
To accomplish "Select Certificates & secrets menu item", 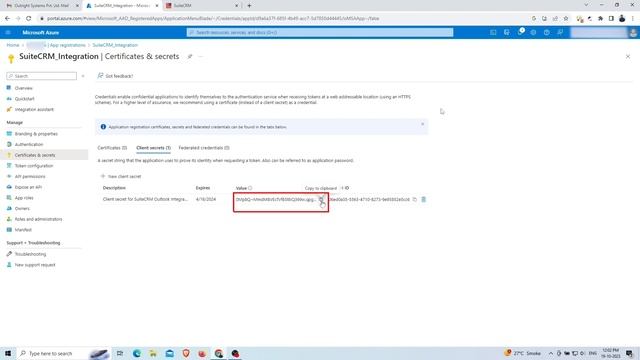I will click(x=44, y=155).
